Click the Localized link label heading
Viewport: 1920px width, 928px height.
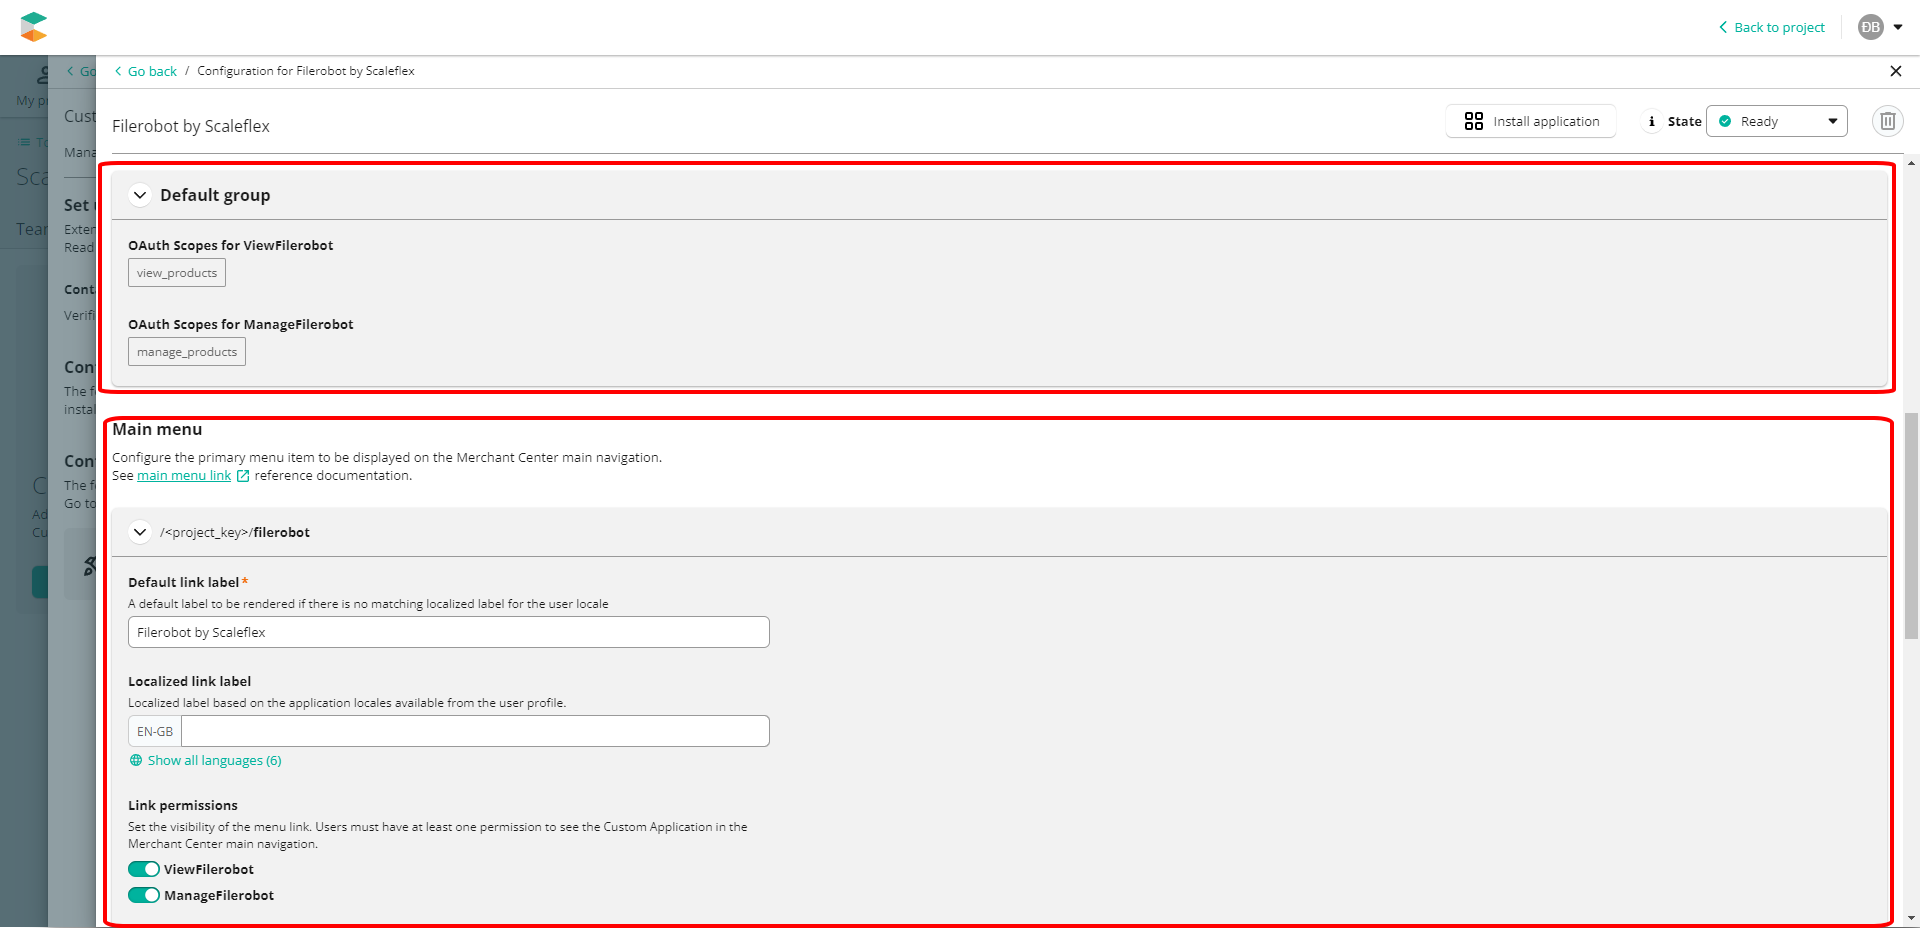(x=190, y=681)
